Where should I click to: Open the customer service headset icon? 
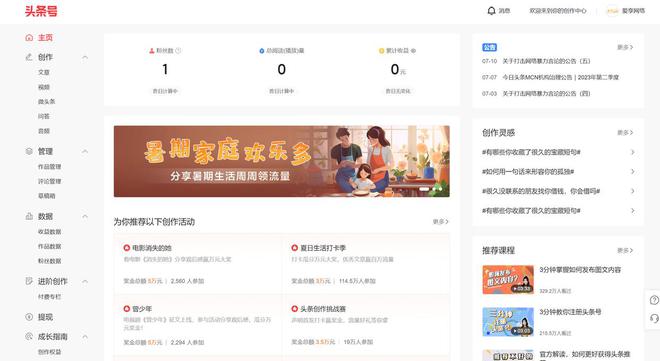pyautogui.click(x=654, y=319)
